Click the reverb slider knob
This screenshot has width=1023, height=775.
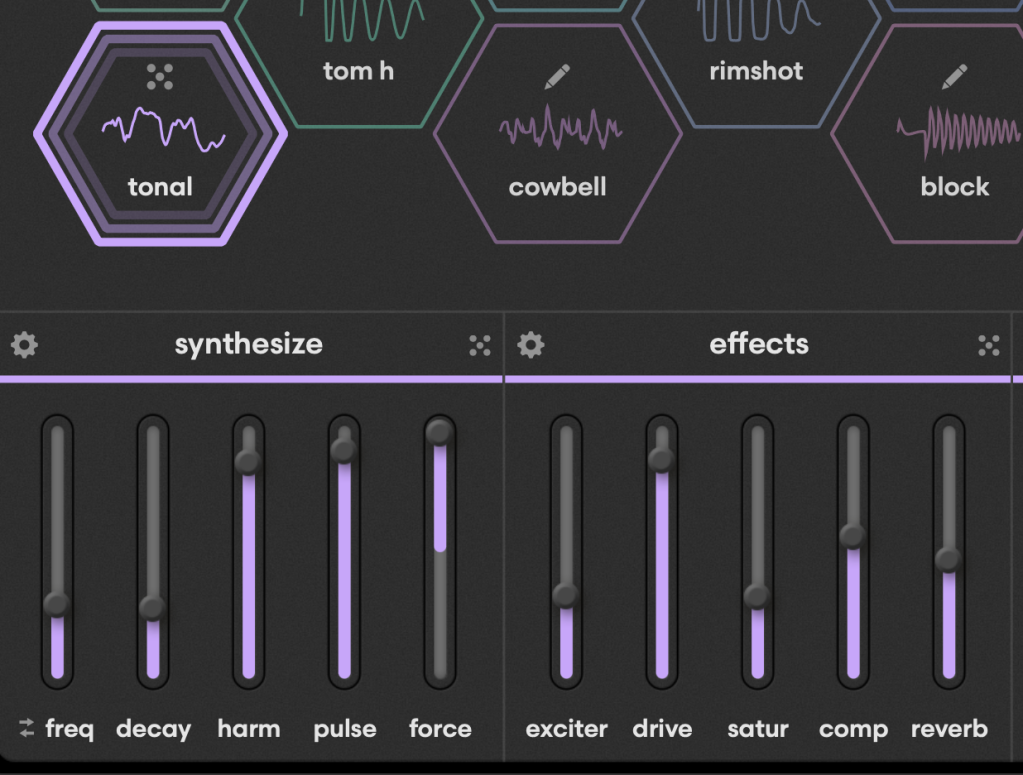(x=948, y=559)
